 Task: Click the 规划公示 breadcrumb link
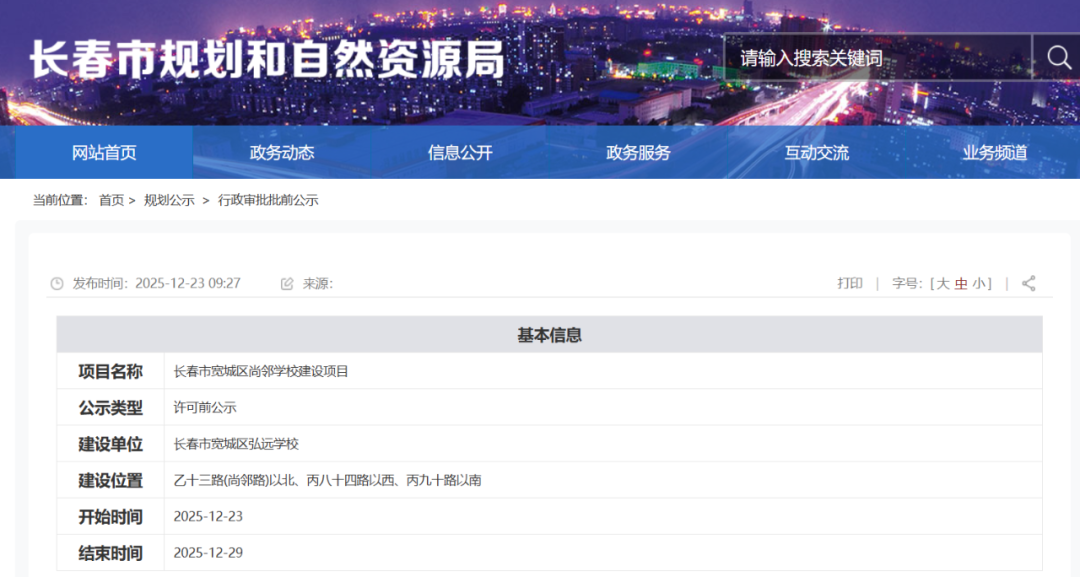coord(166,200)
